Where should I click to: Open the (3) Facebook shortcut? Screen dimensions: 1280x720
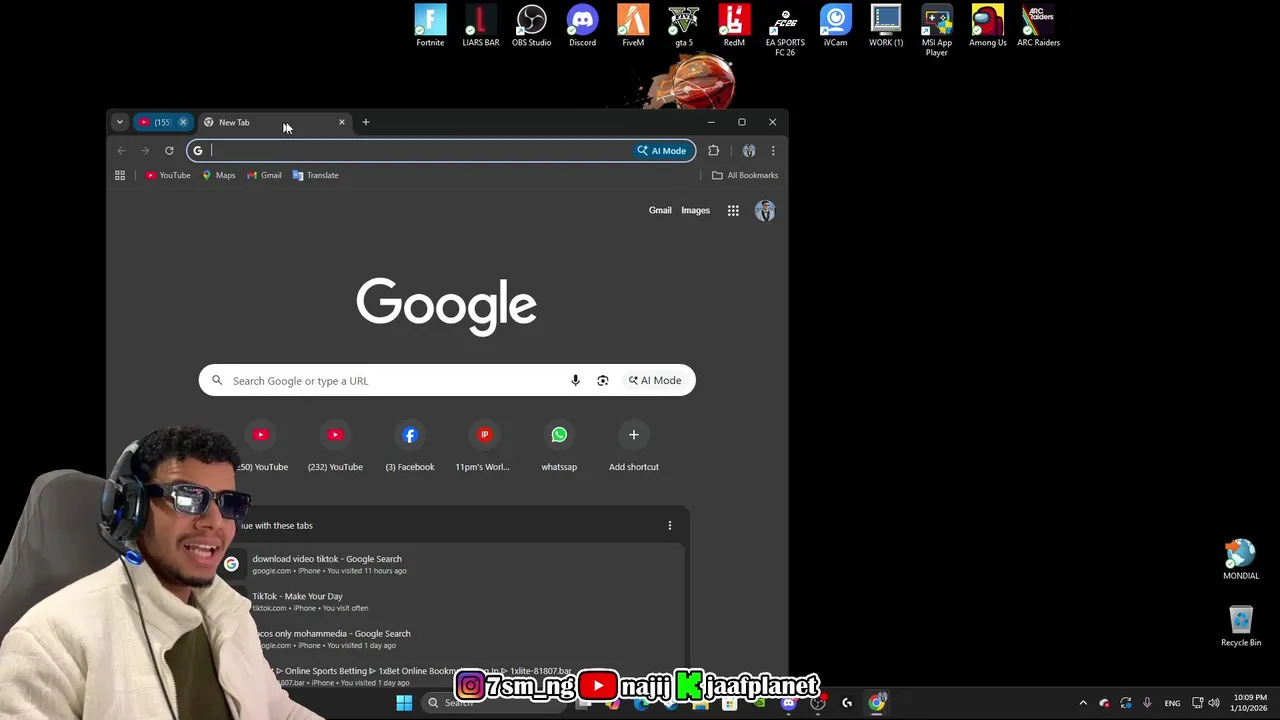410,446
